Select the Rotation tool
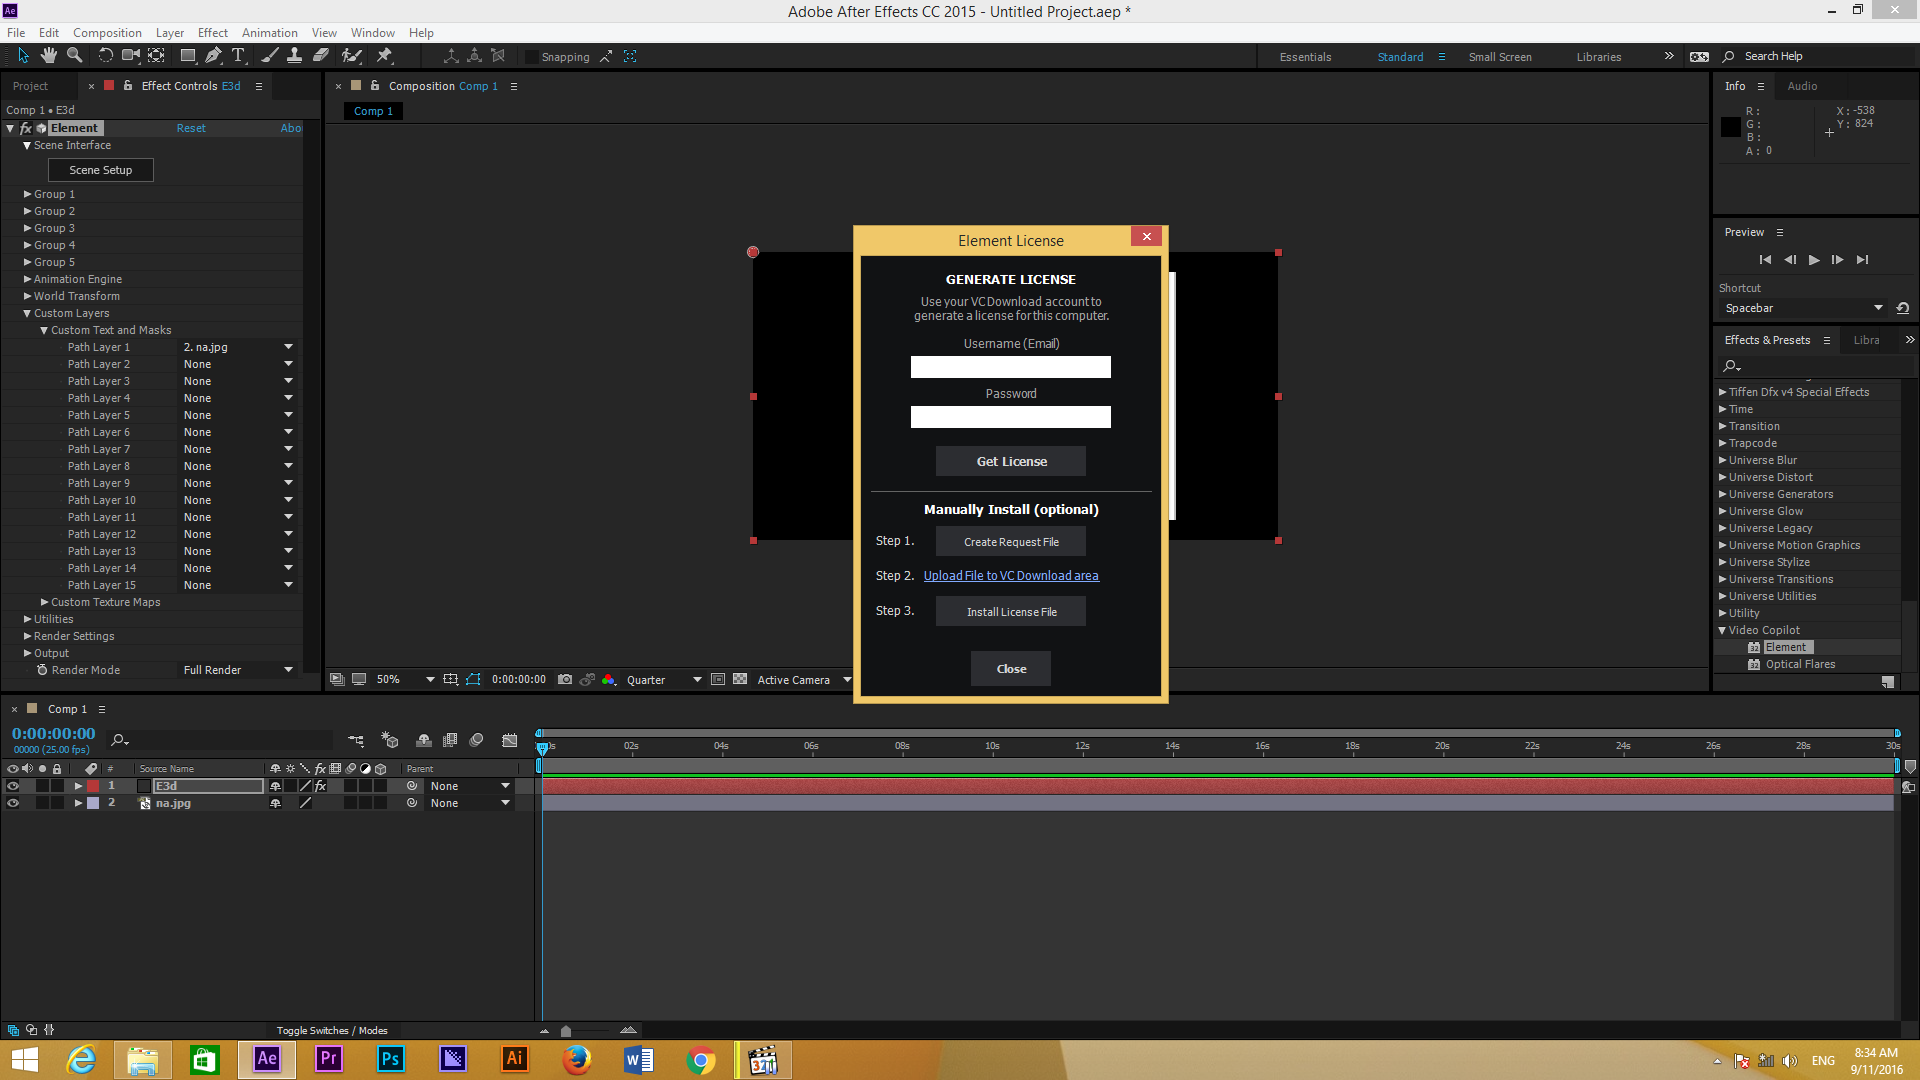 pos(105,56)
